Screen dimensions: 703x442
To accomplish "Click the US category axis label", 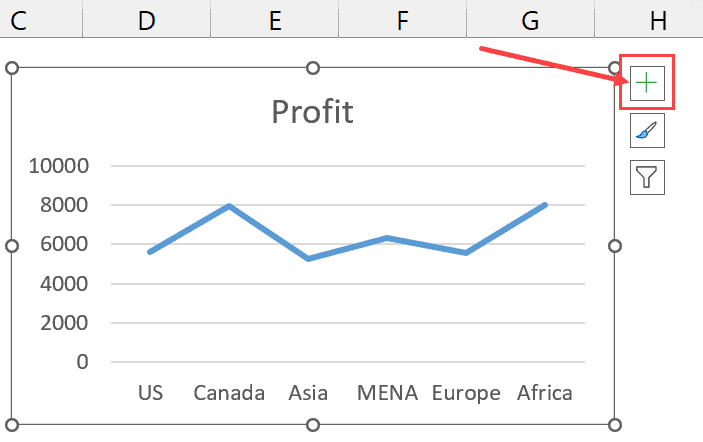I will click(x=151, y=392).
